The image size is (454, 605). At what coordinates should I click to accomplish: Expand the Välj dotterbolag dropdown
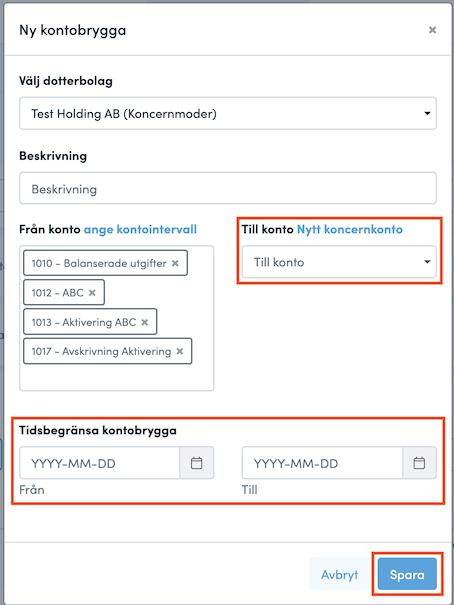click(x=228, y=113)
